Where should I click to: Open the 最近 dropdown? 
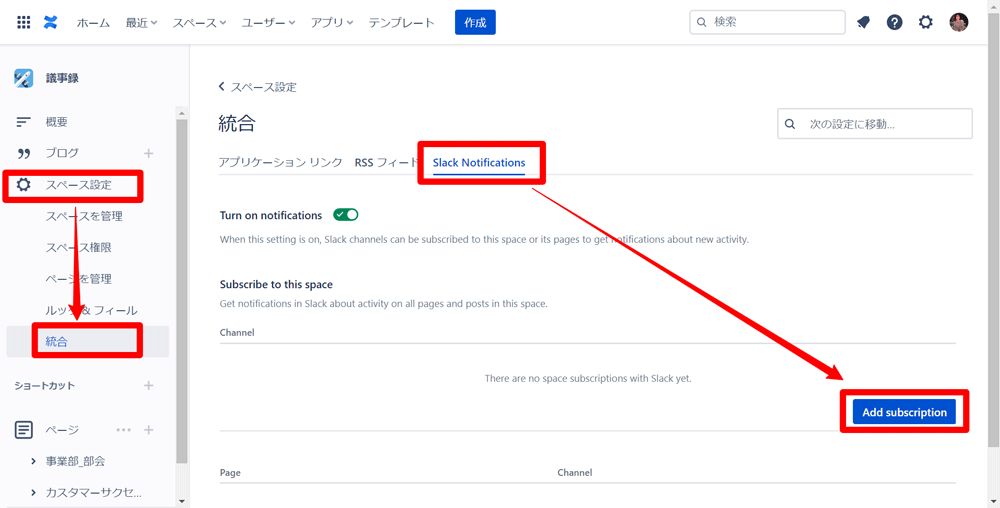point(142,22)
